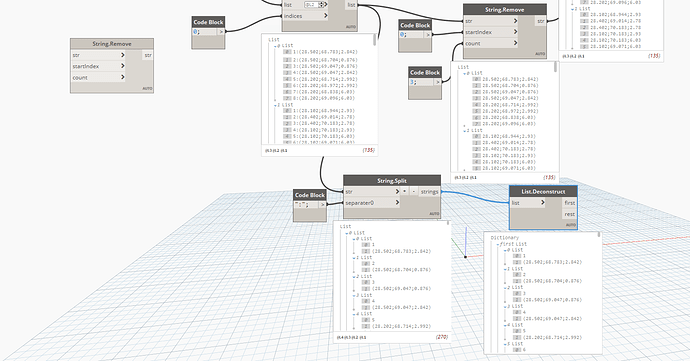Image resolution: width=690 pixels, height=361 pixels.
Task: Collapse '2 List' in the wired String.Remove preview
Action: pos(464,131)
